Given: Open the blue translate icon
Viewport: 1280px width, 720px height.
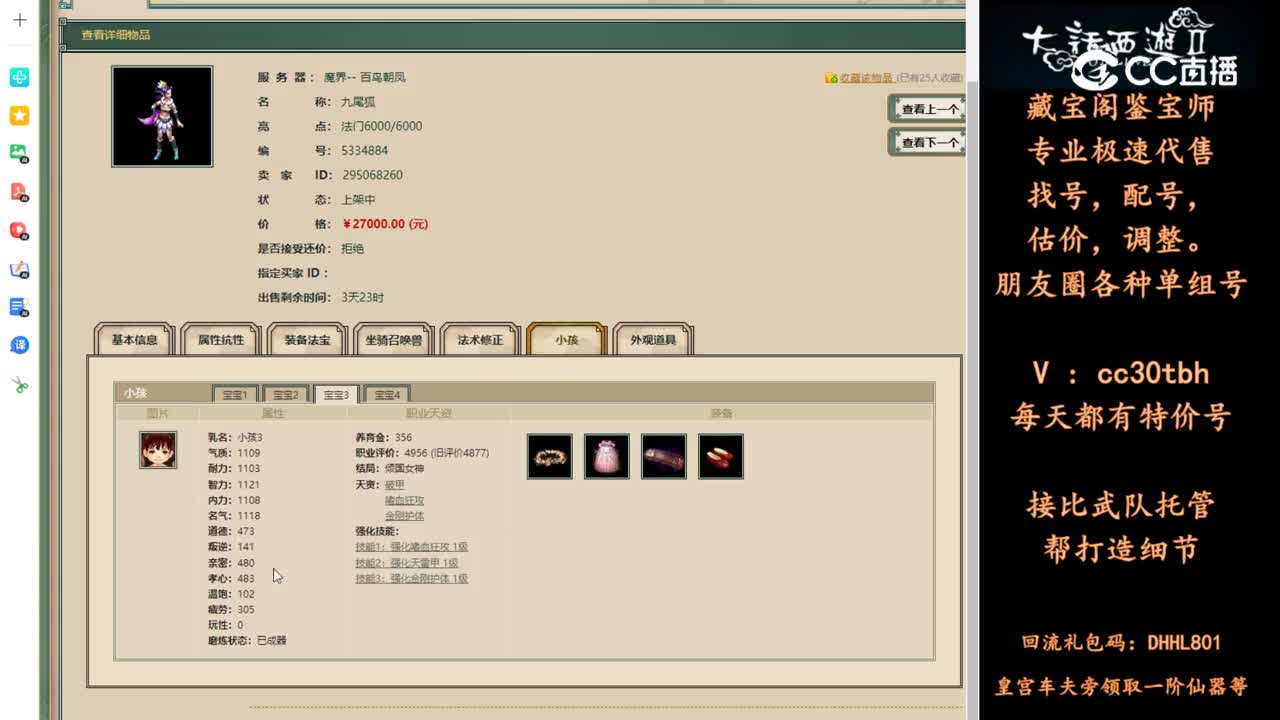Looking at the screenshot, I should (19, 345).
